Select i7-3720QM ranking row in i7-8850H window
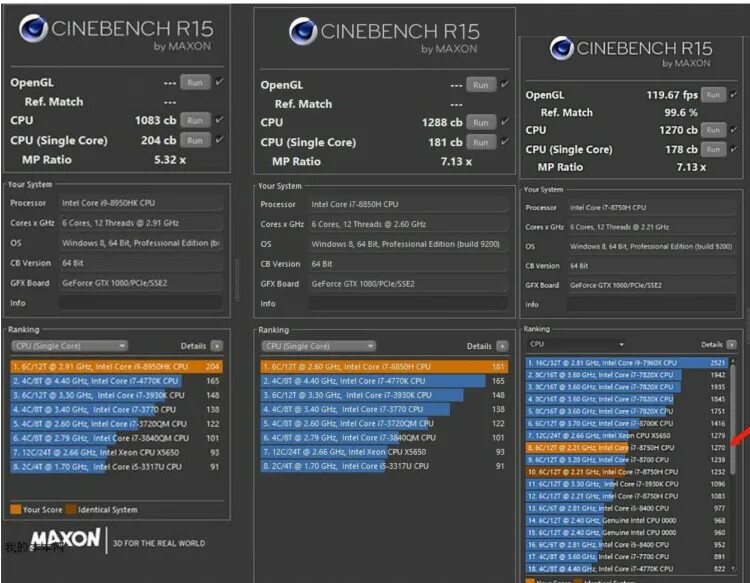 [x=384, y=423]
